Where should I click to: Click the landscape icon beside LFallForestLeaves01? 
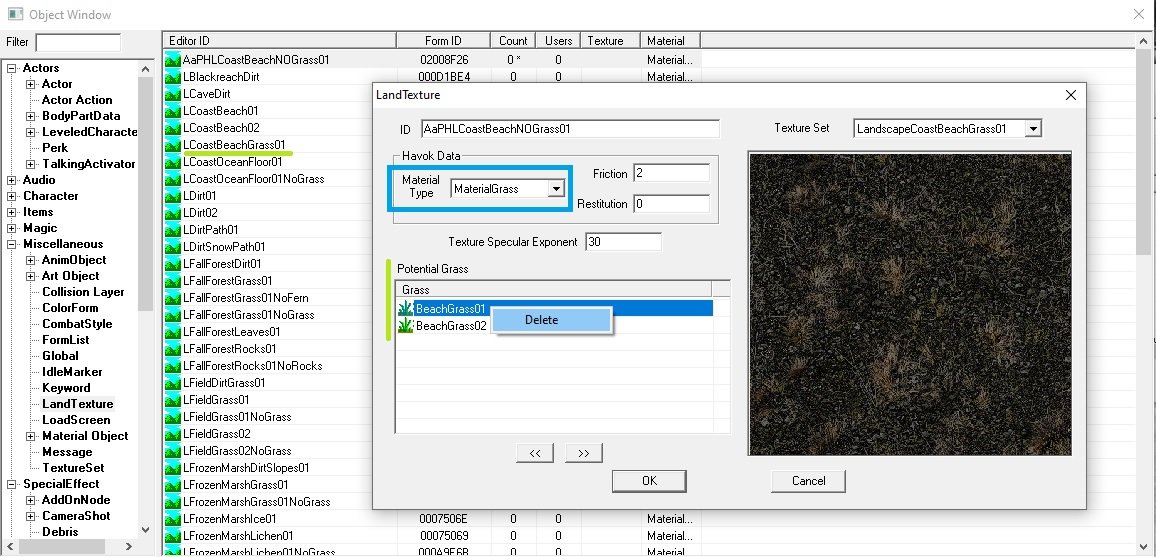point(173,332)
